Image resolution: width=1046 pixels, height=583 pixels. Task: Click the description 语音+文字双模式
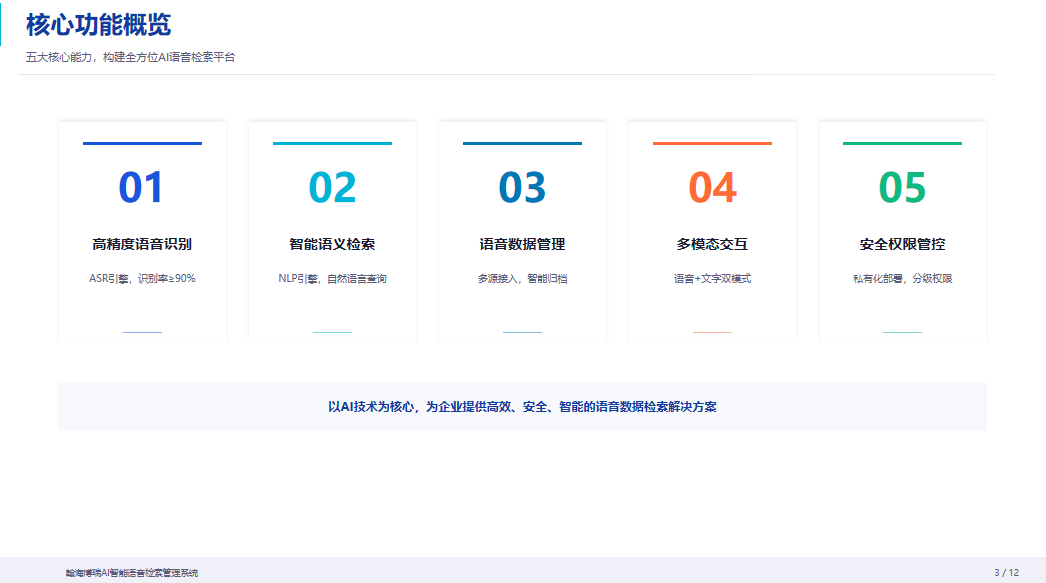coord(712,279)
